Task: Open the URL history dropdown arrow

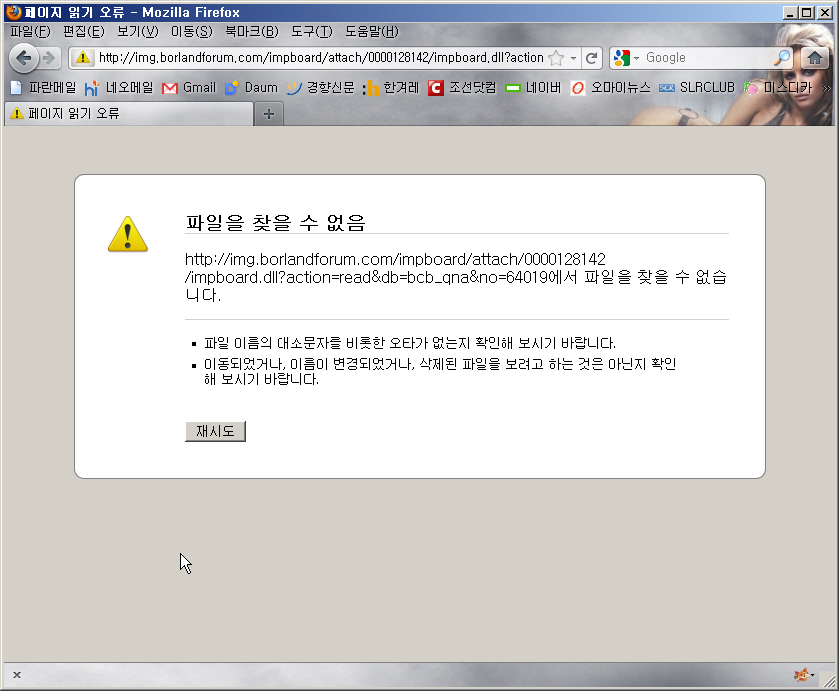Action: [x=574, y=58]
